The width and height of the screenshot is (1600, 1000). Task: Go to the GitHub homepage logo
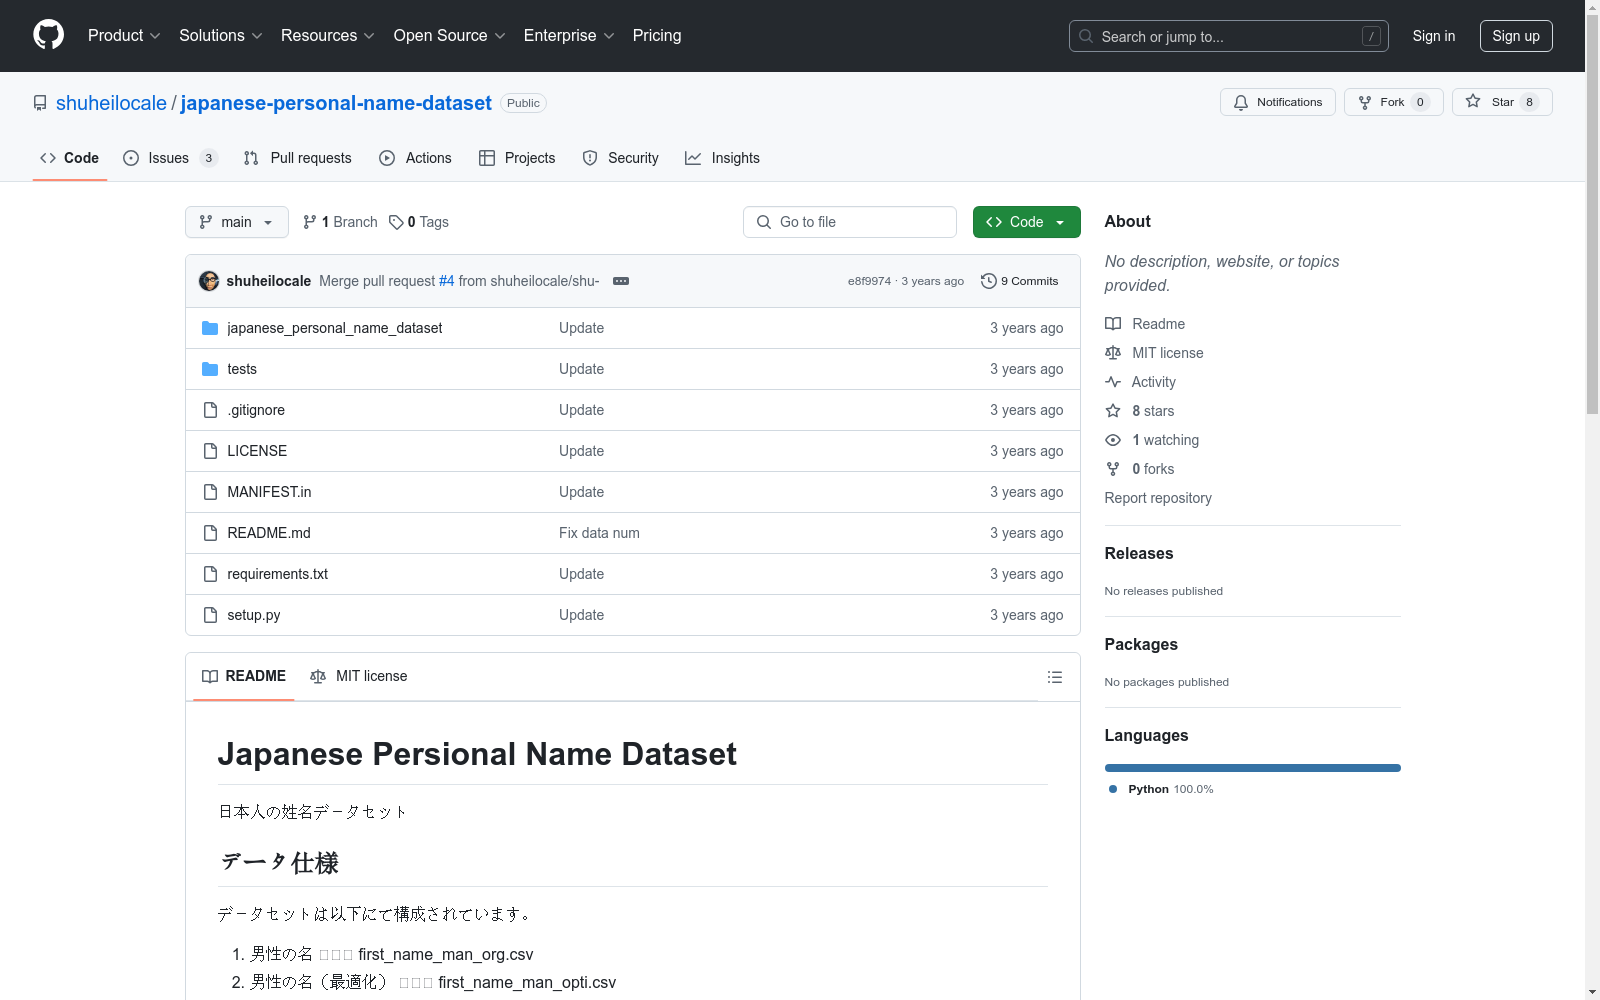click(x=48, y=35)
